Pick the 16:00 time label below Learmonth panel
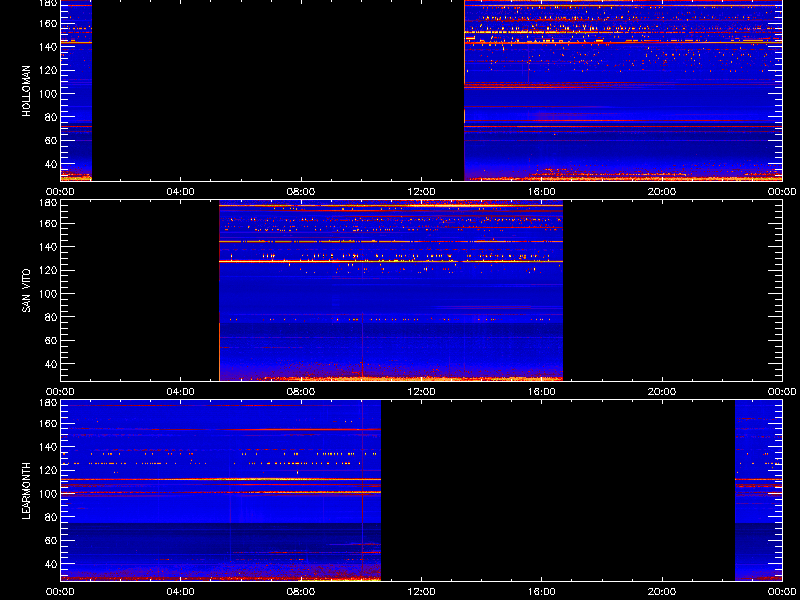The width and height of the screenshot is (800, 600). pyautogui.click(x=542, y=592)
